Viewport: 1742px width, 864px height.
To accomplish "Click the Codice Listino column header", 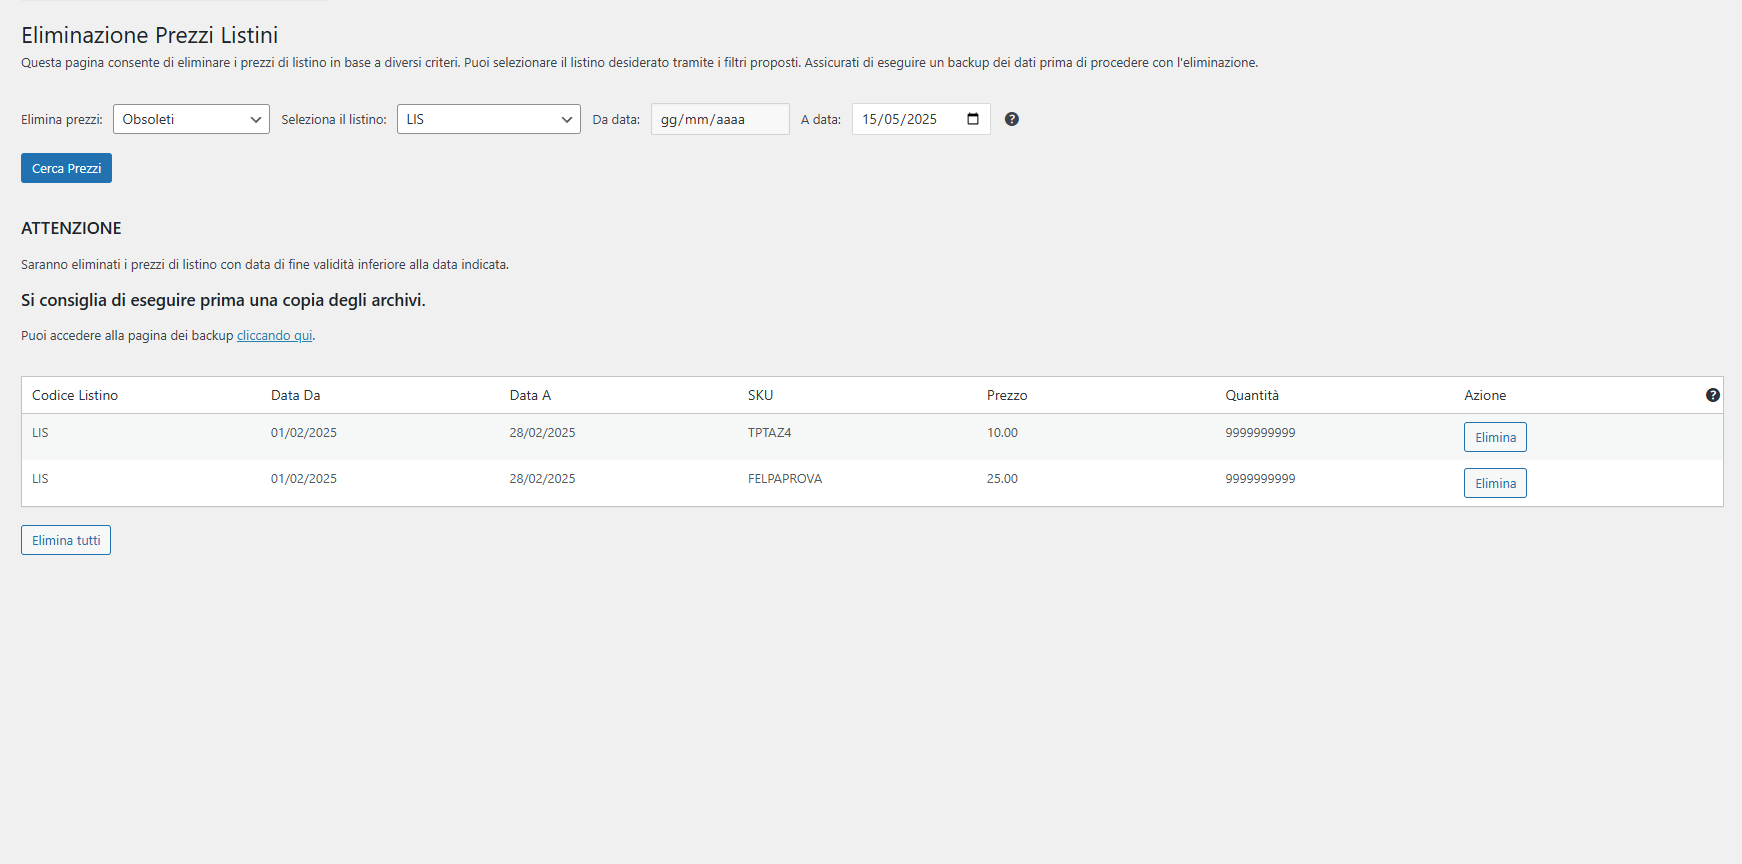I will pyautogui.click(x=75, y=395).
